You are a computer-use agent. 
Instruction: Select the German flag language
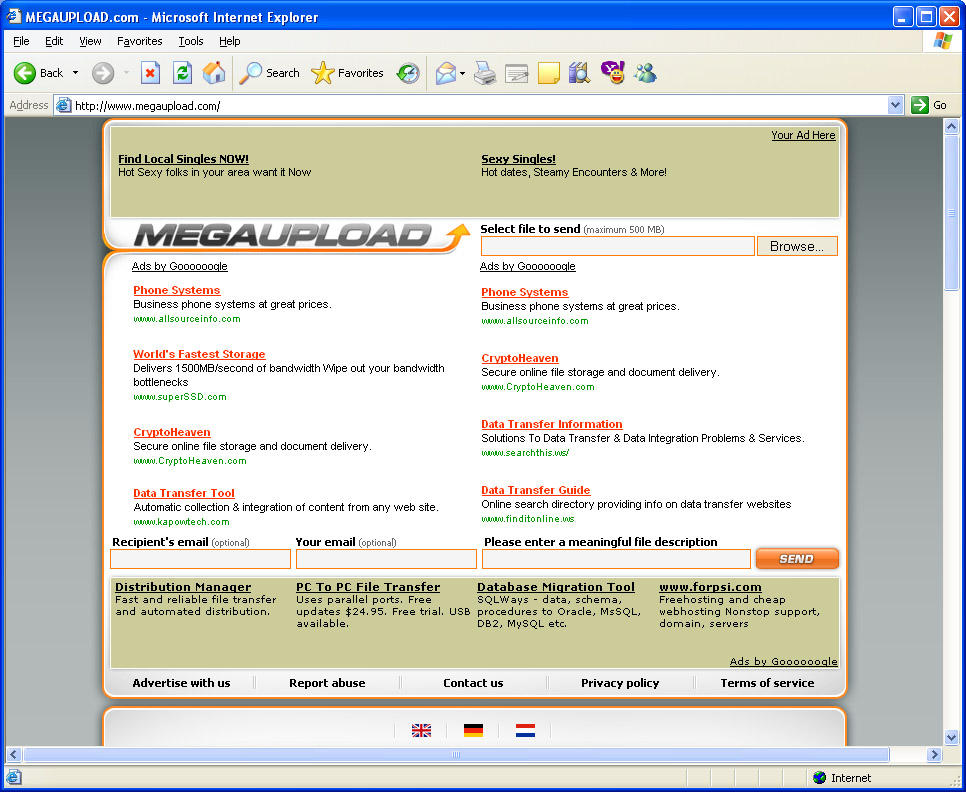point(473,730)
